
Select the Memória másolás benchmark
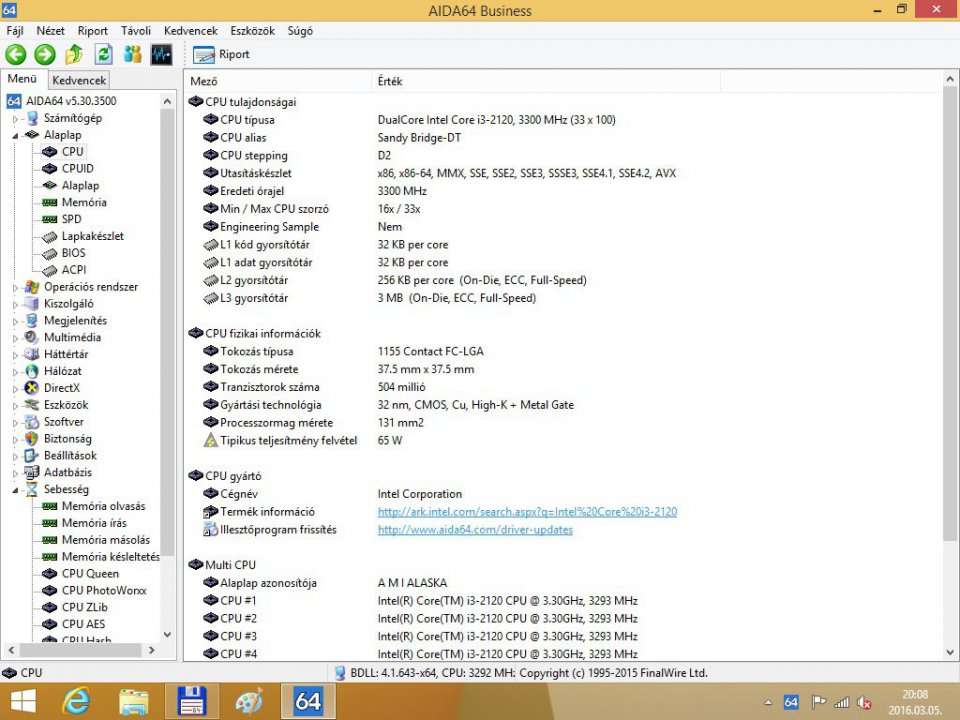pyautogui.click(x=106, y=540)
